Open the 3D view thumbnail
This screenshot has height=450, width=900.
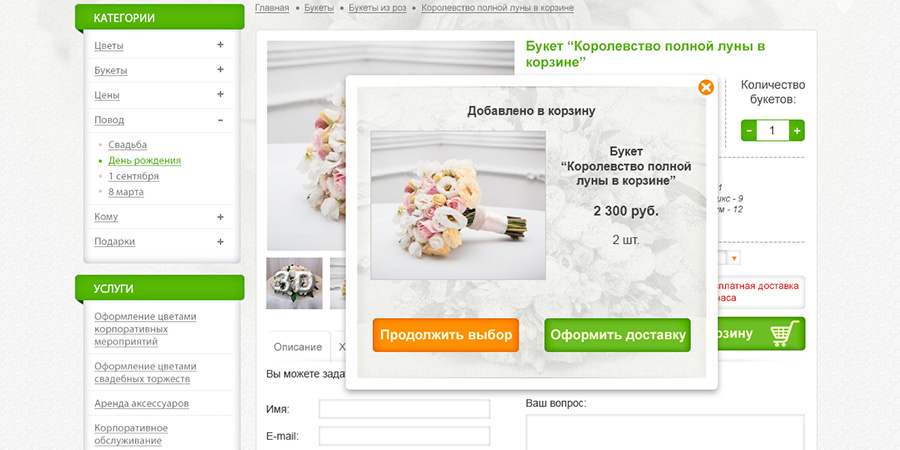tap(294, 283)
